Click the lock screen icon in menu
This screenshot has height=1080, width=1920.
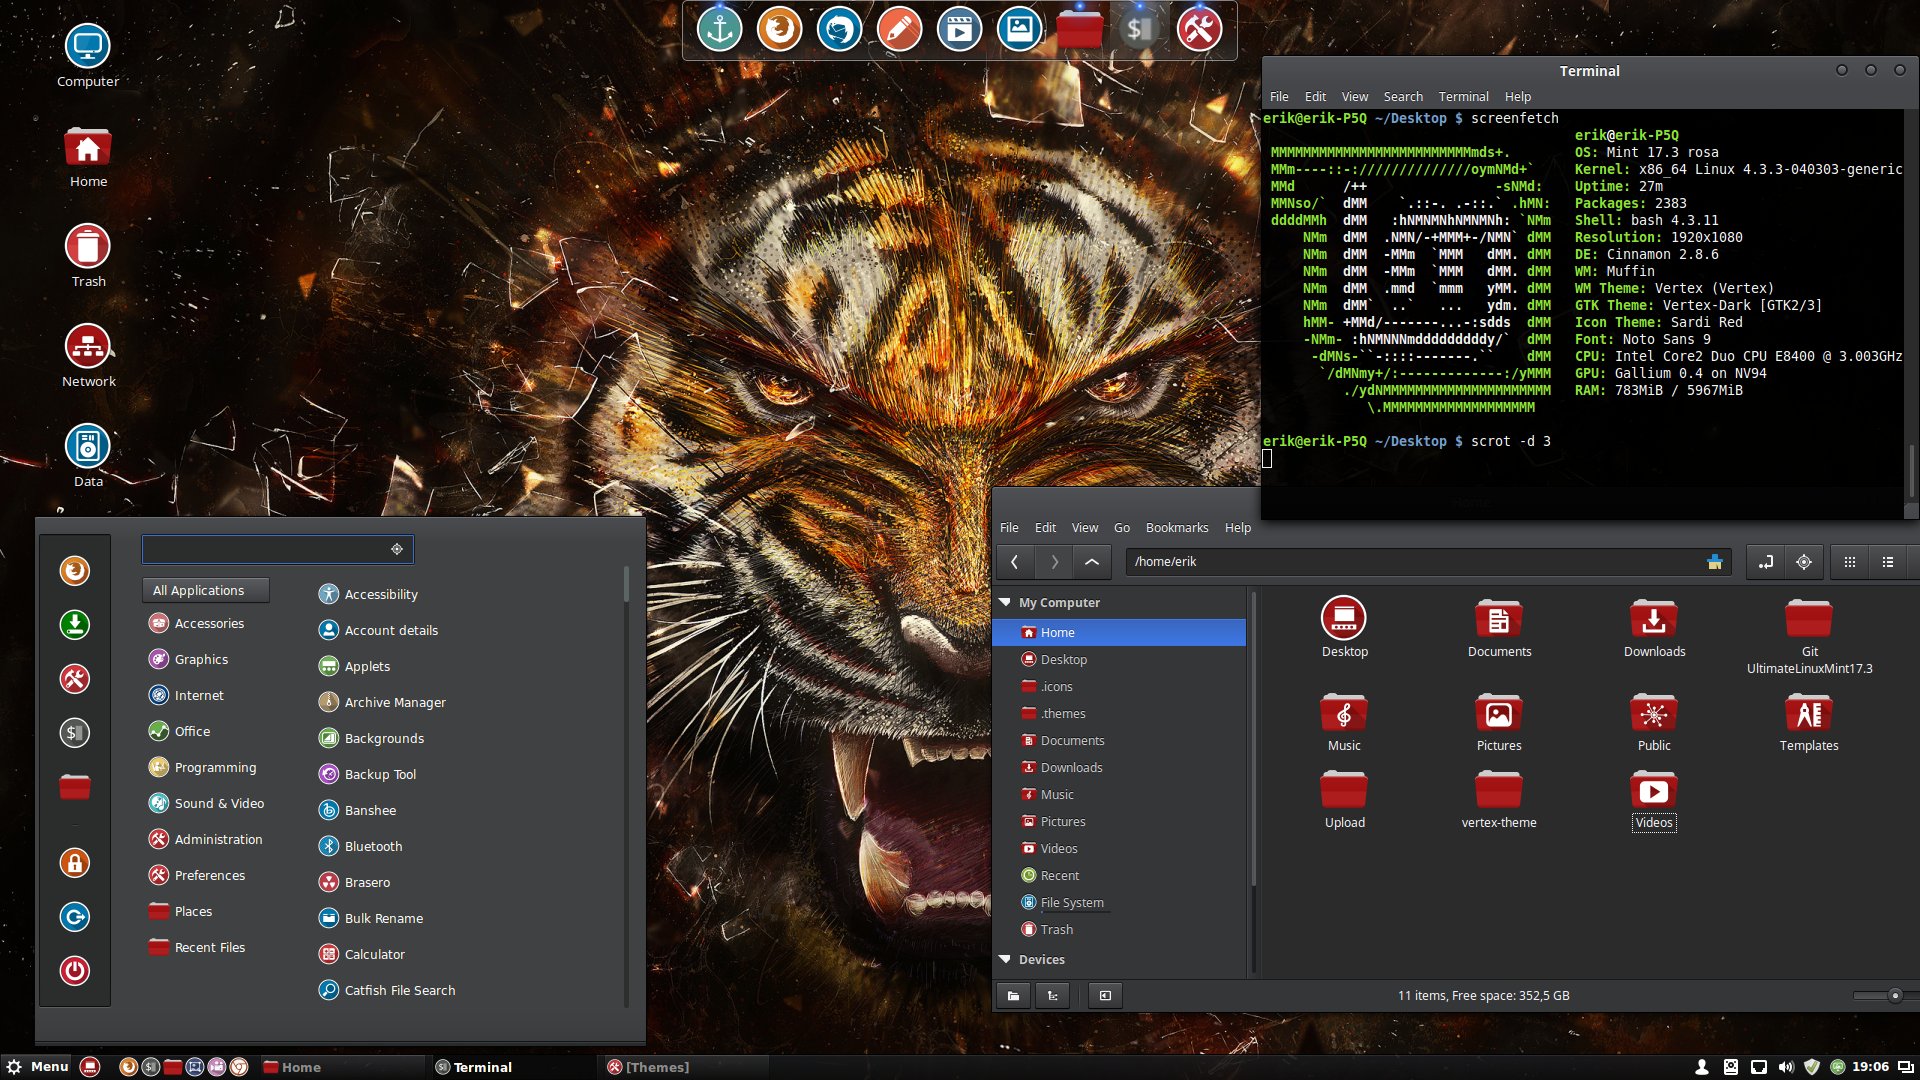coord(74,862)
